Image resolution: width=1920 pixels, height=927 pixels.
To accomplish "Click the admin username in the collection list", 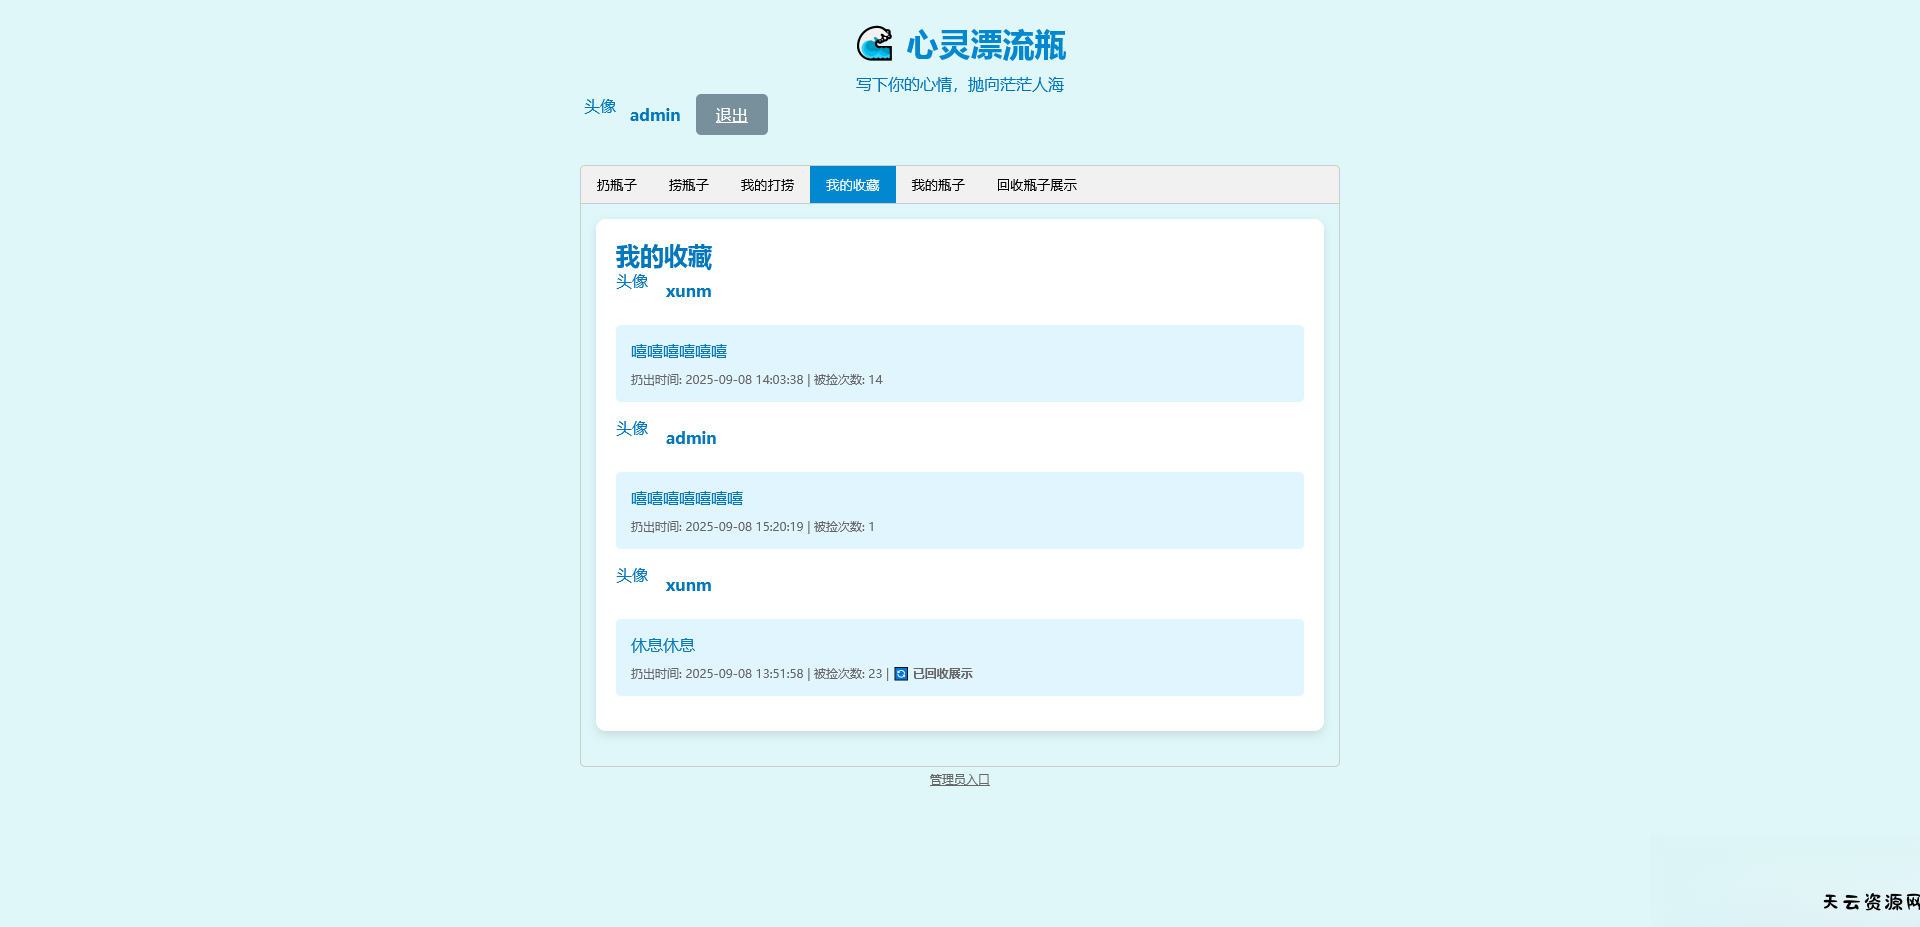I will (x=691, y=438).
